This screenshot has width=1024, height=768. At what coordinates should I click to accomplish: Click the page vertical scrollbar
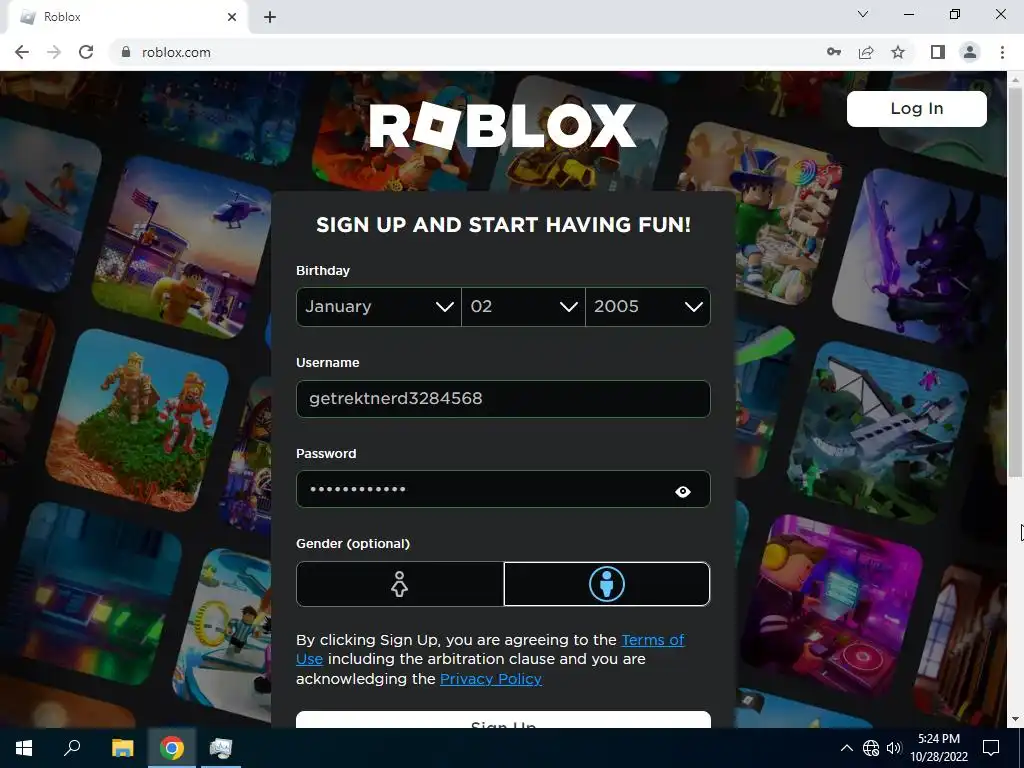1015,281
